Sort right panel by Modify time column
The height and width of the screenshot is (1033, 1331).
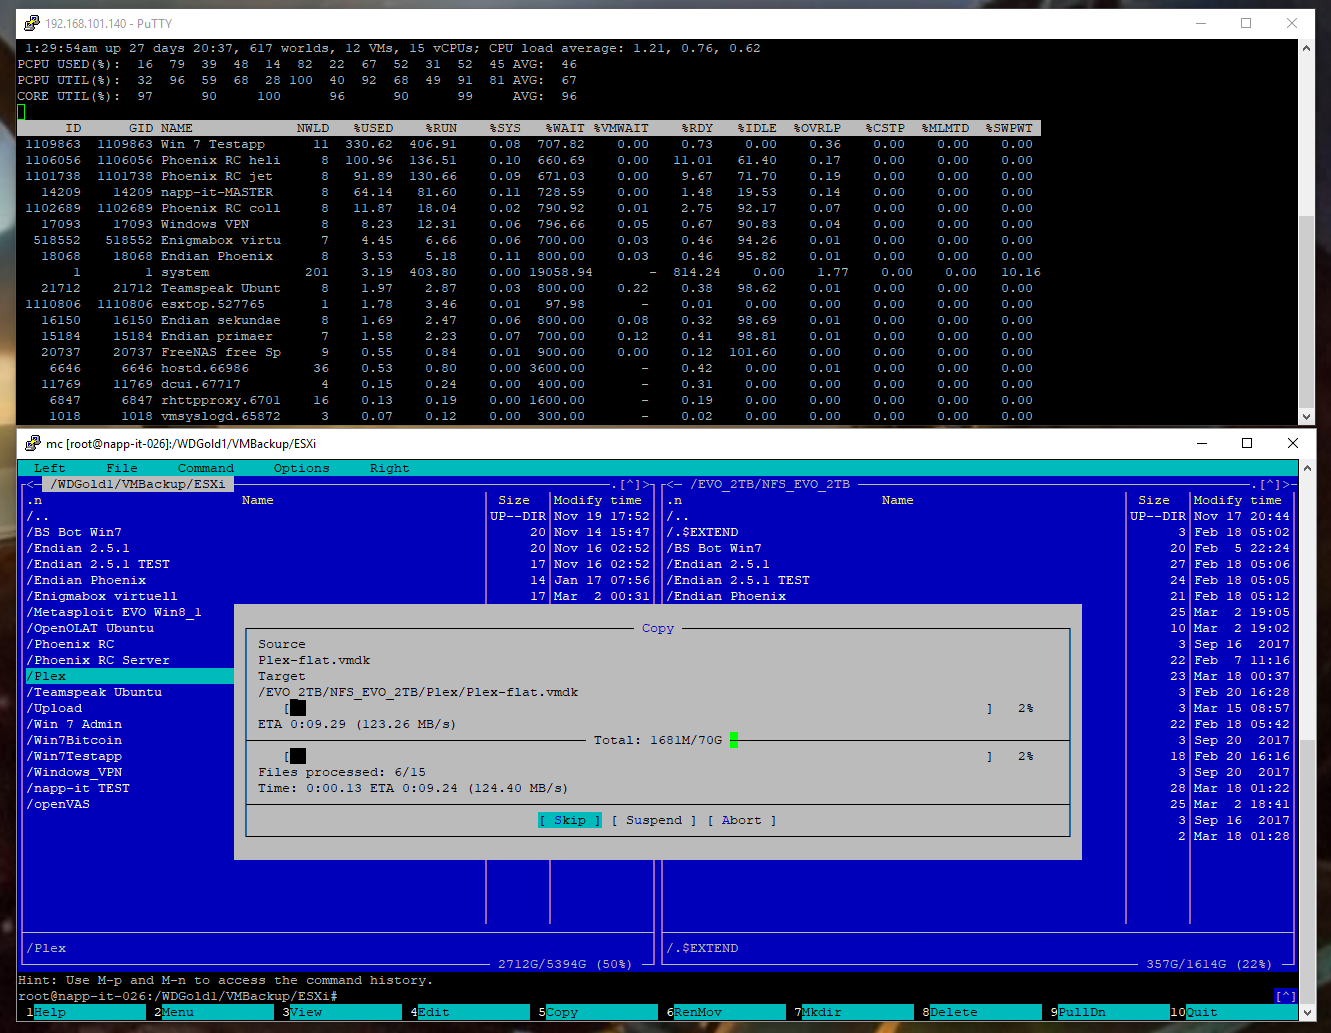coord(1237,500)
